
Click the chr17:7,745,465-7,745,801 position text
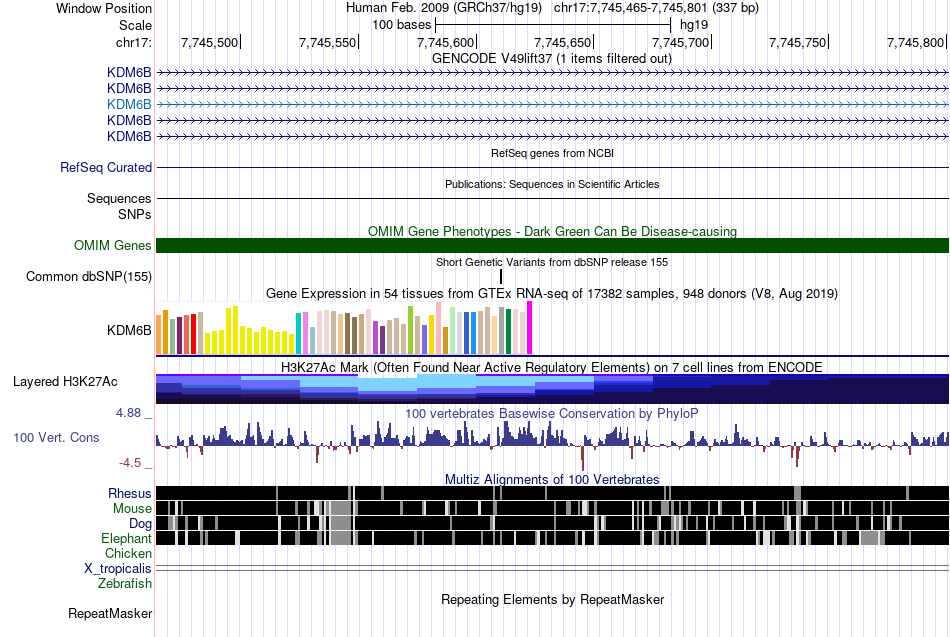tap(656, 8)
